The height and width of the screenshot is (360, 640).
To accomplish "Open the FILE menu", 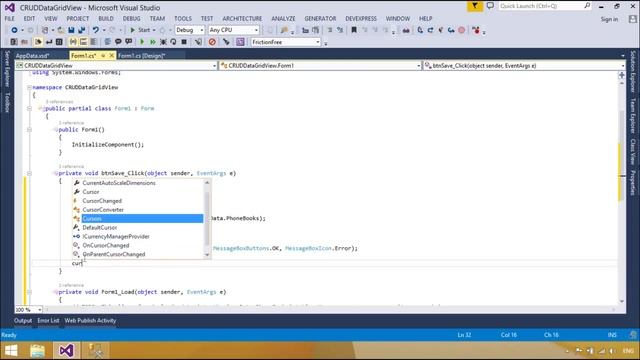I will tap(10, 19).
